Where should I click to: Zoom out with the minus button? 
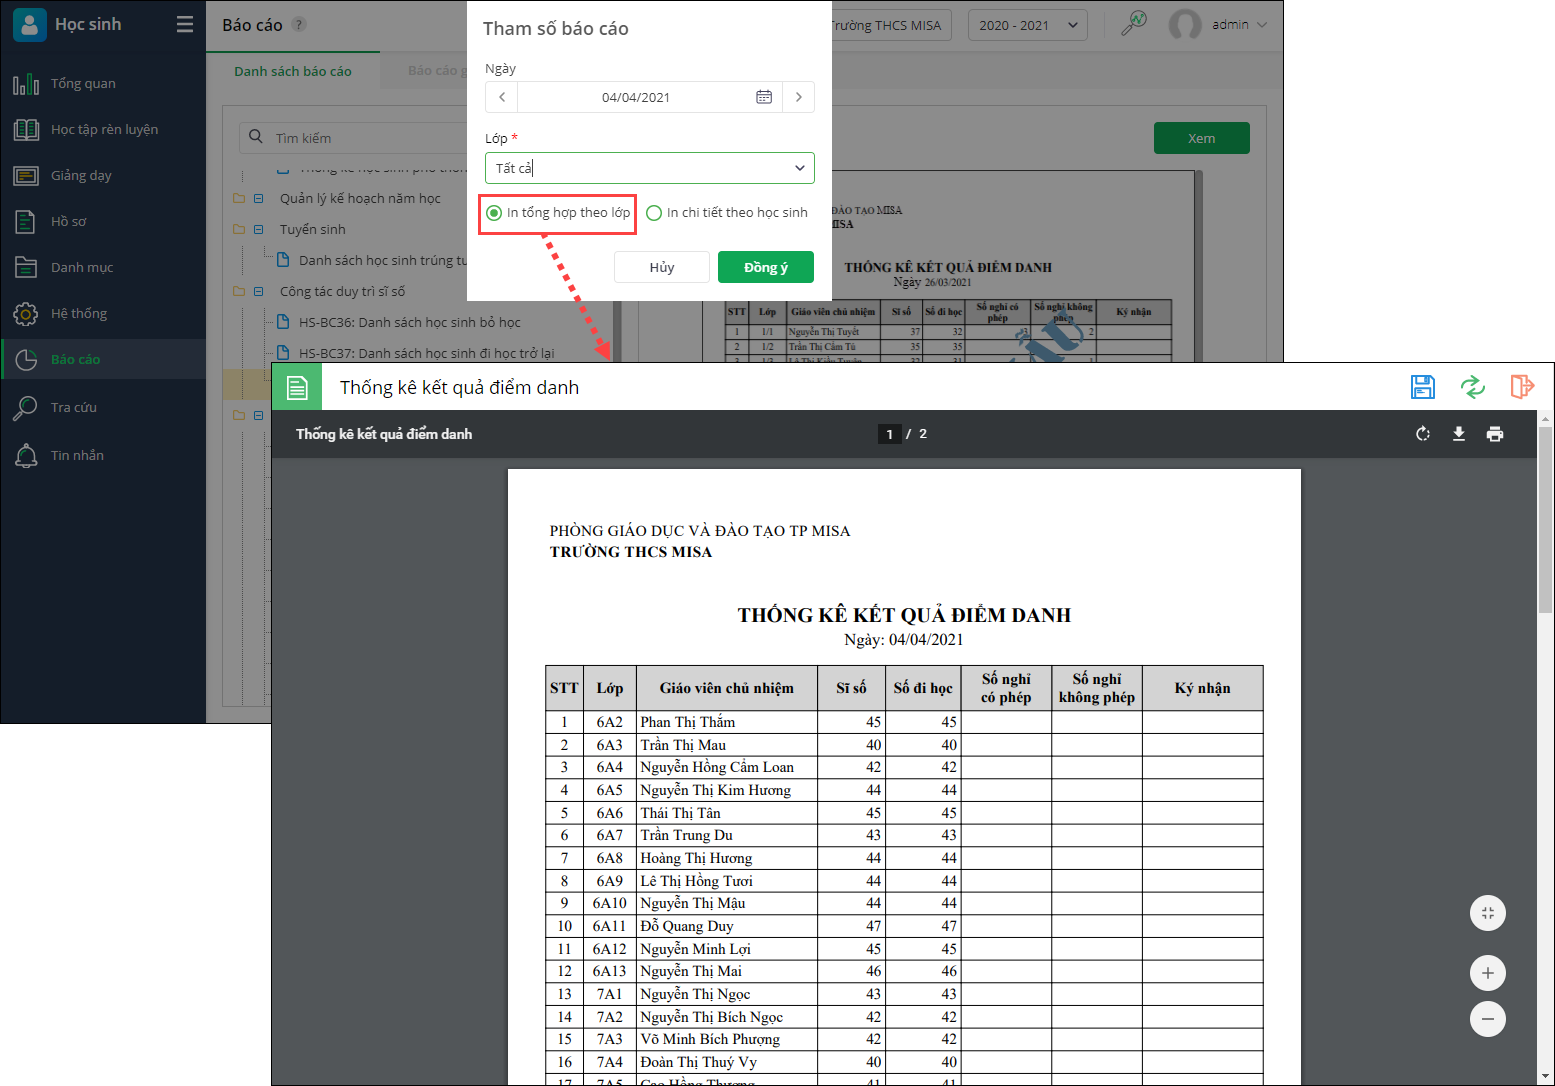click(x=1488, y=1019)
